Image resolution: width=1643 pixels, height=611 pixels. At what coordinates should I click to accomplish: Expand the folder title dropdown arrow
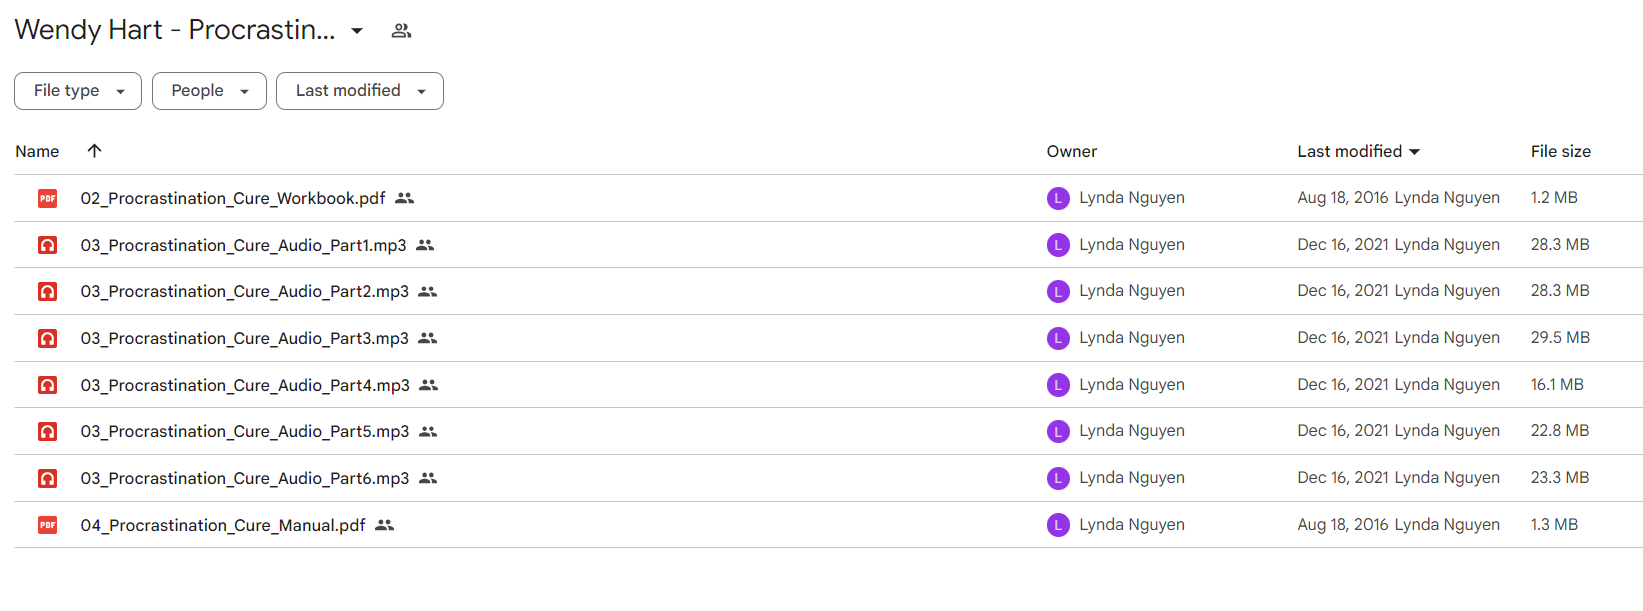point(357,31)
